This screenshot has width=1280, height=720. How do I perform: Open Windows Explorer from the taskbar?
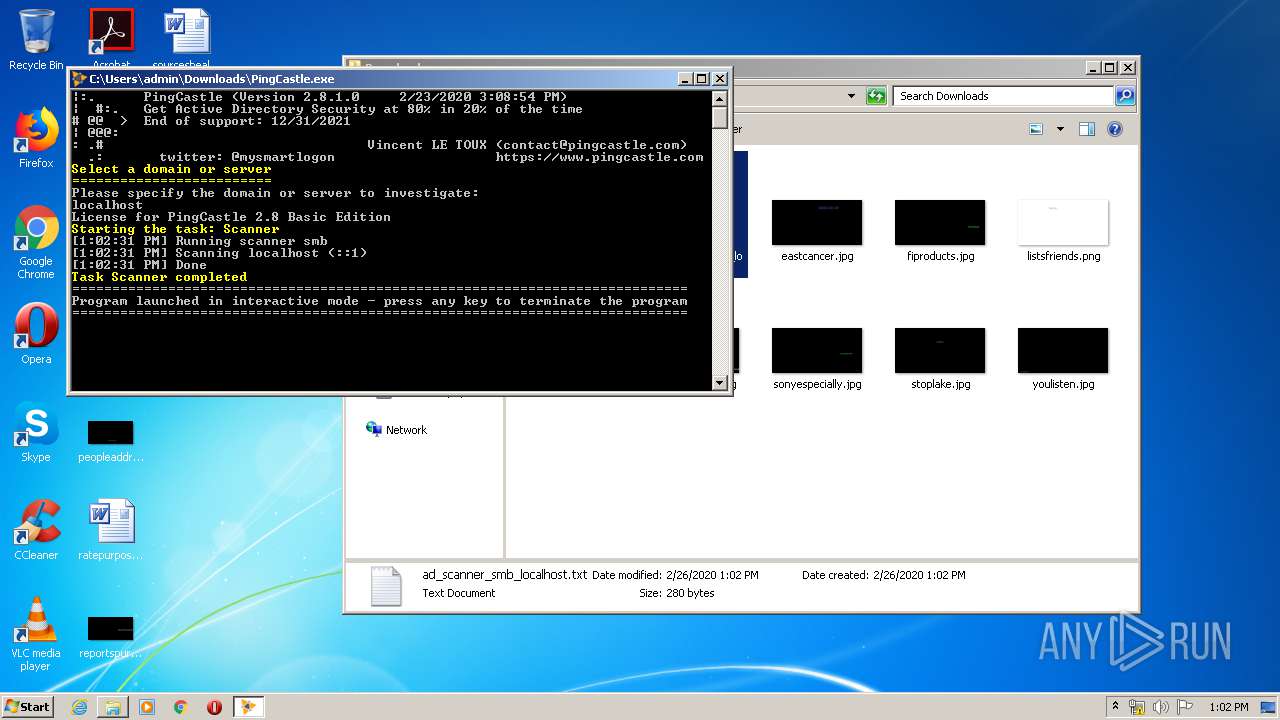(x=113, y=707)
